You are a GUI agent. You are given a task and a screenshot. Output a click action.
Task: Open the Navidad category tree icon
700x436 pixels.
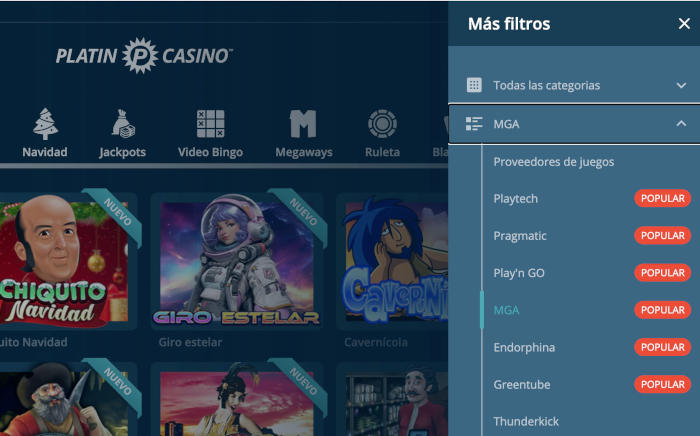tap(45, 124)
